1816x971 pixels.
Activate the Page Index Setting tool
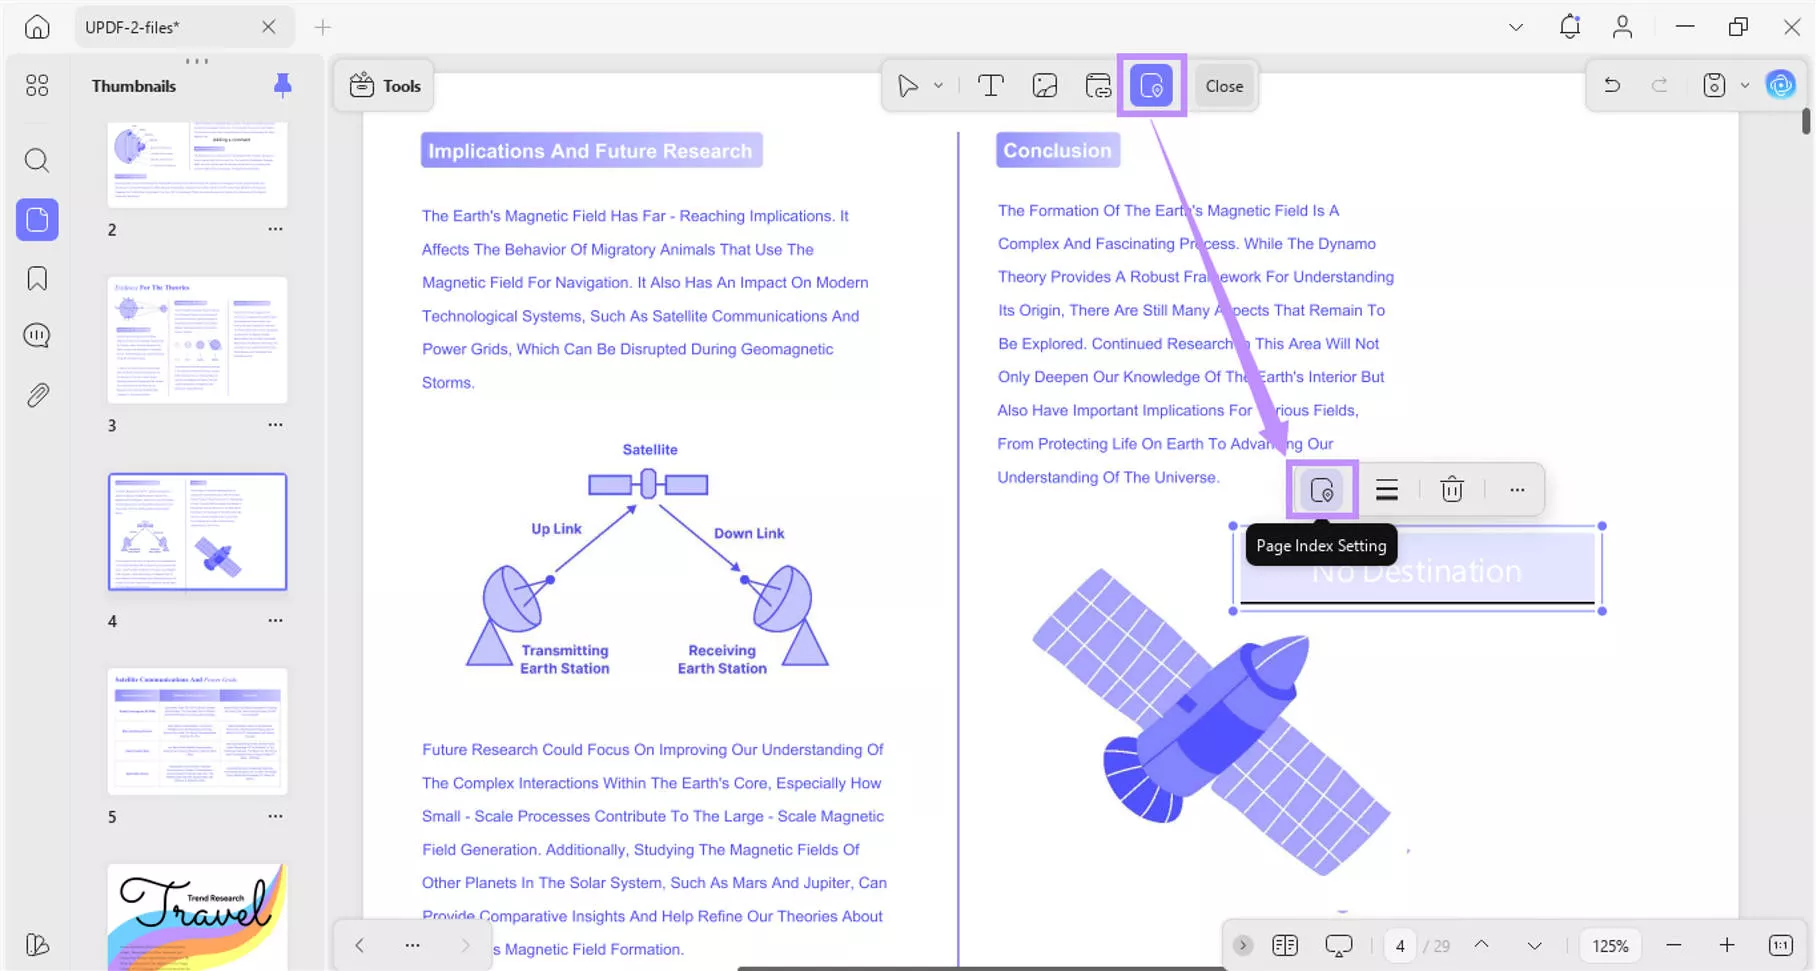point(1152,85)
